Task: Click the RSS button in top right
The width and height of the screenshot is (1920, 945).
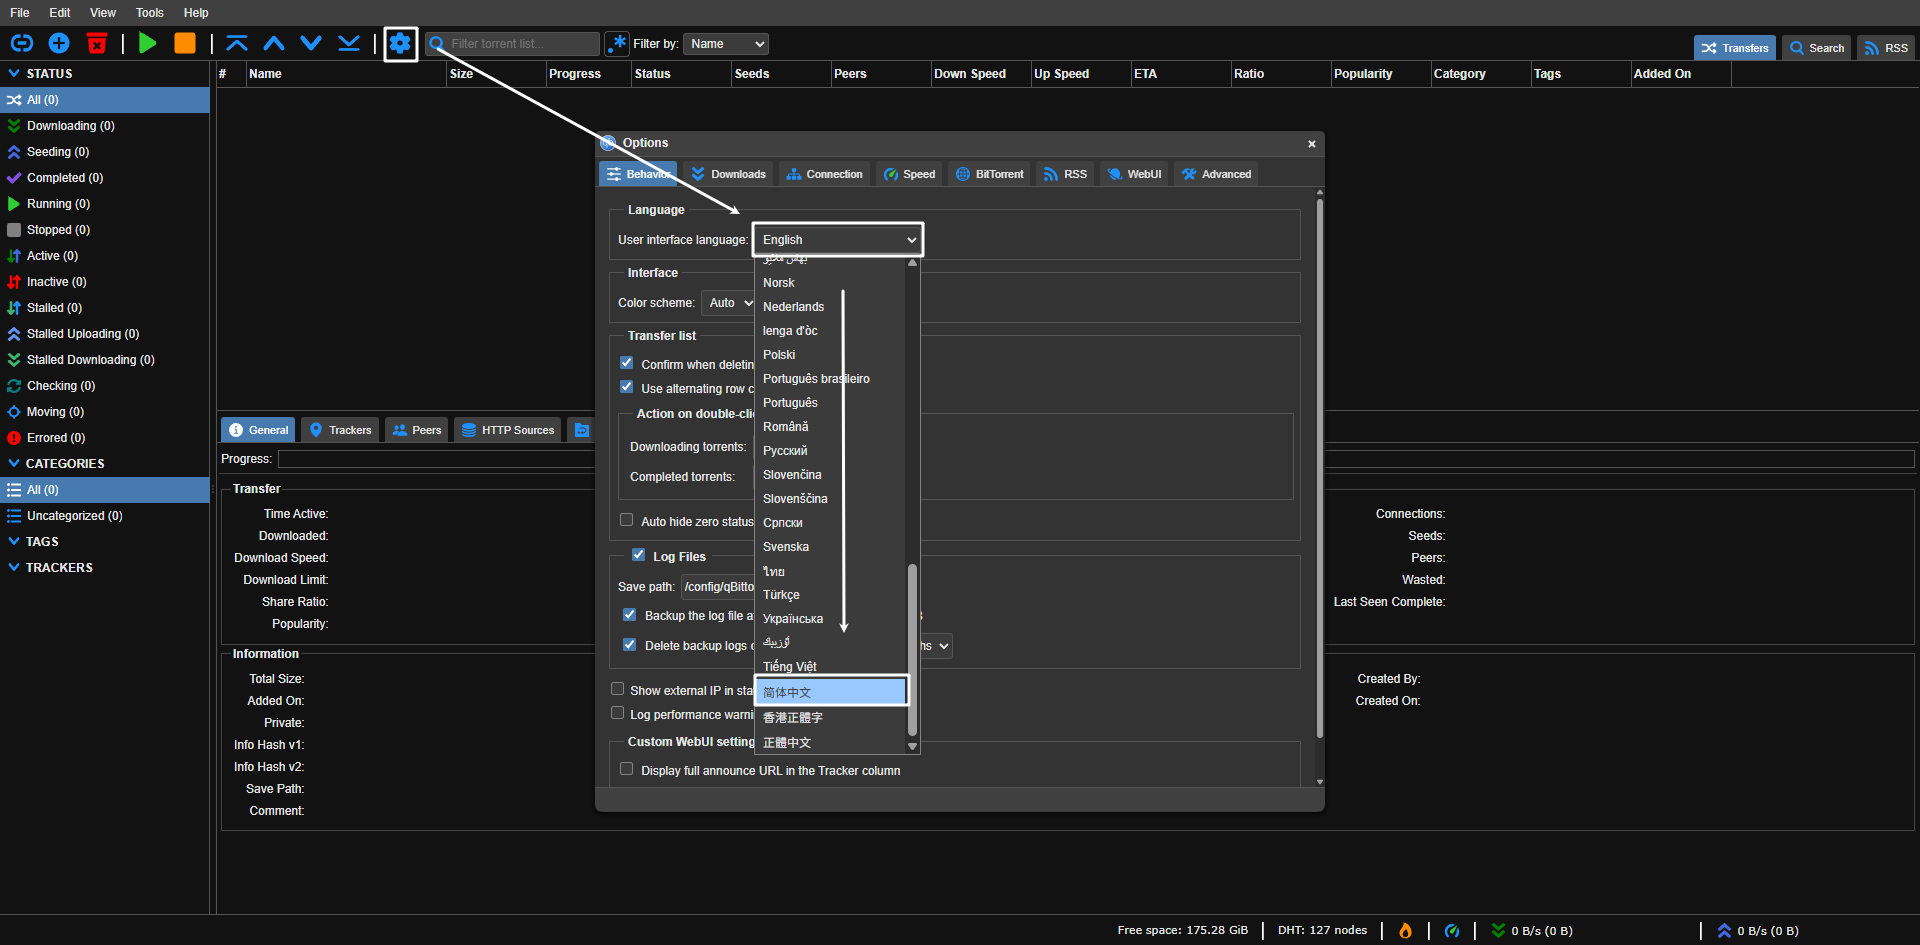Action: click(x=1885, y=48)
